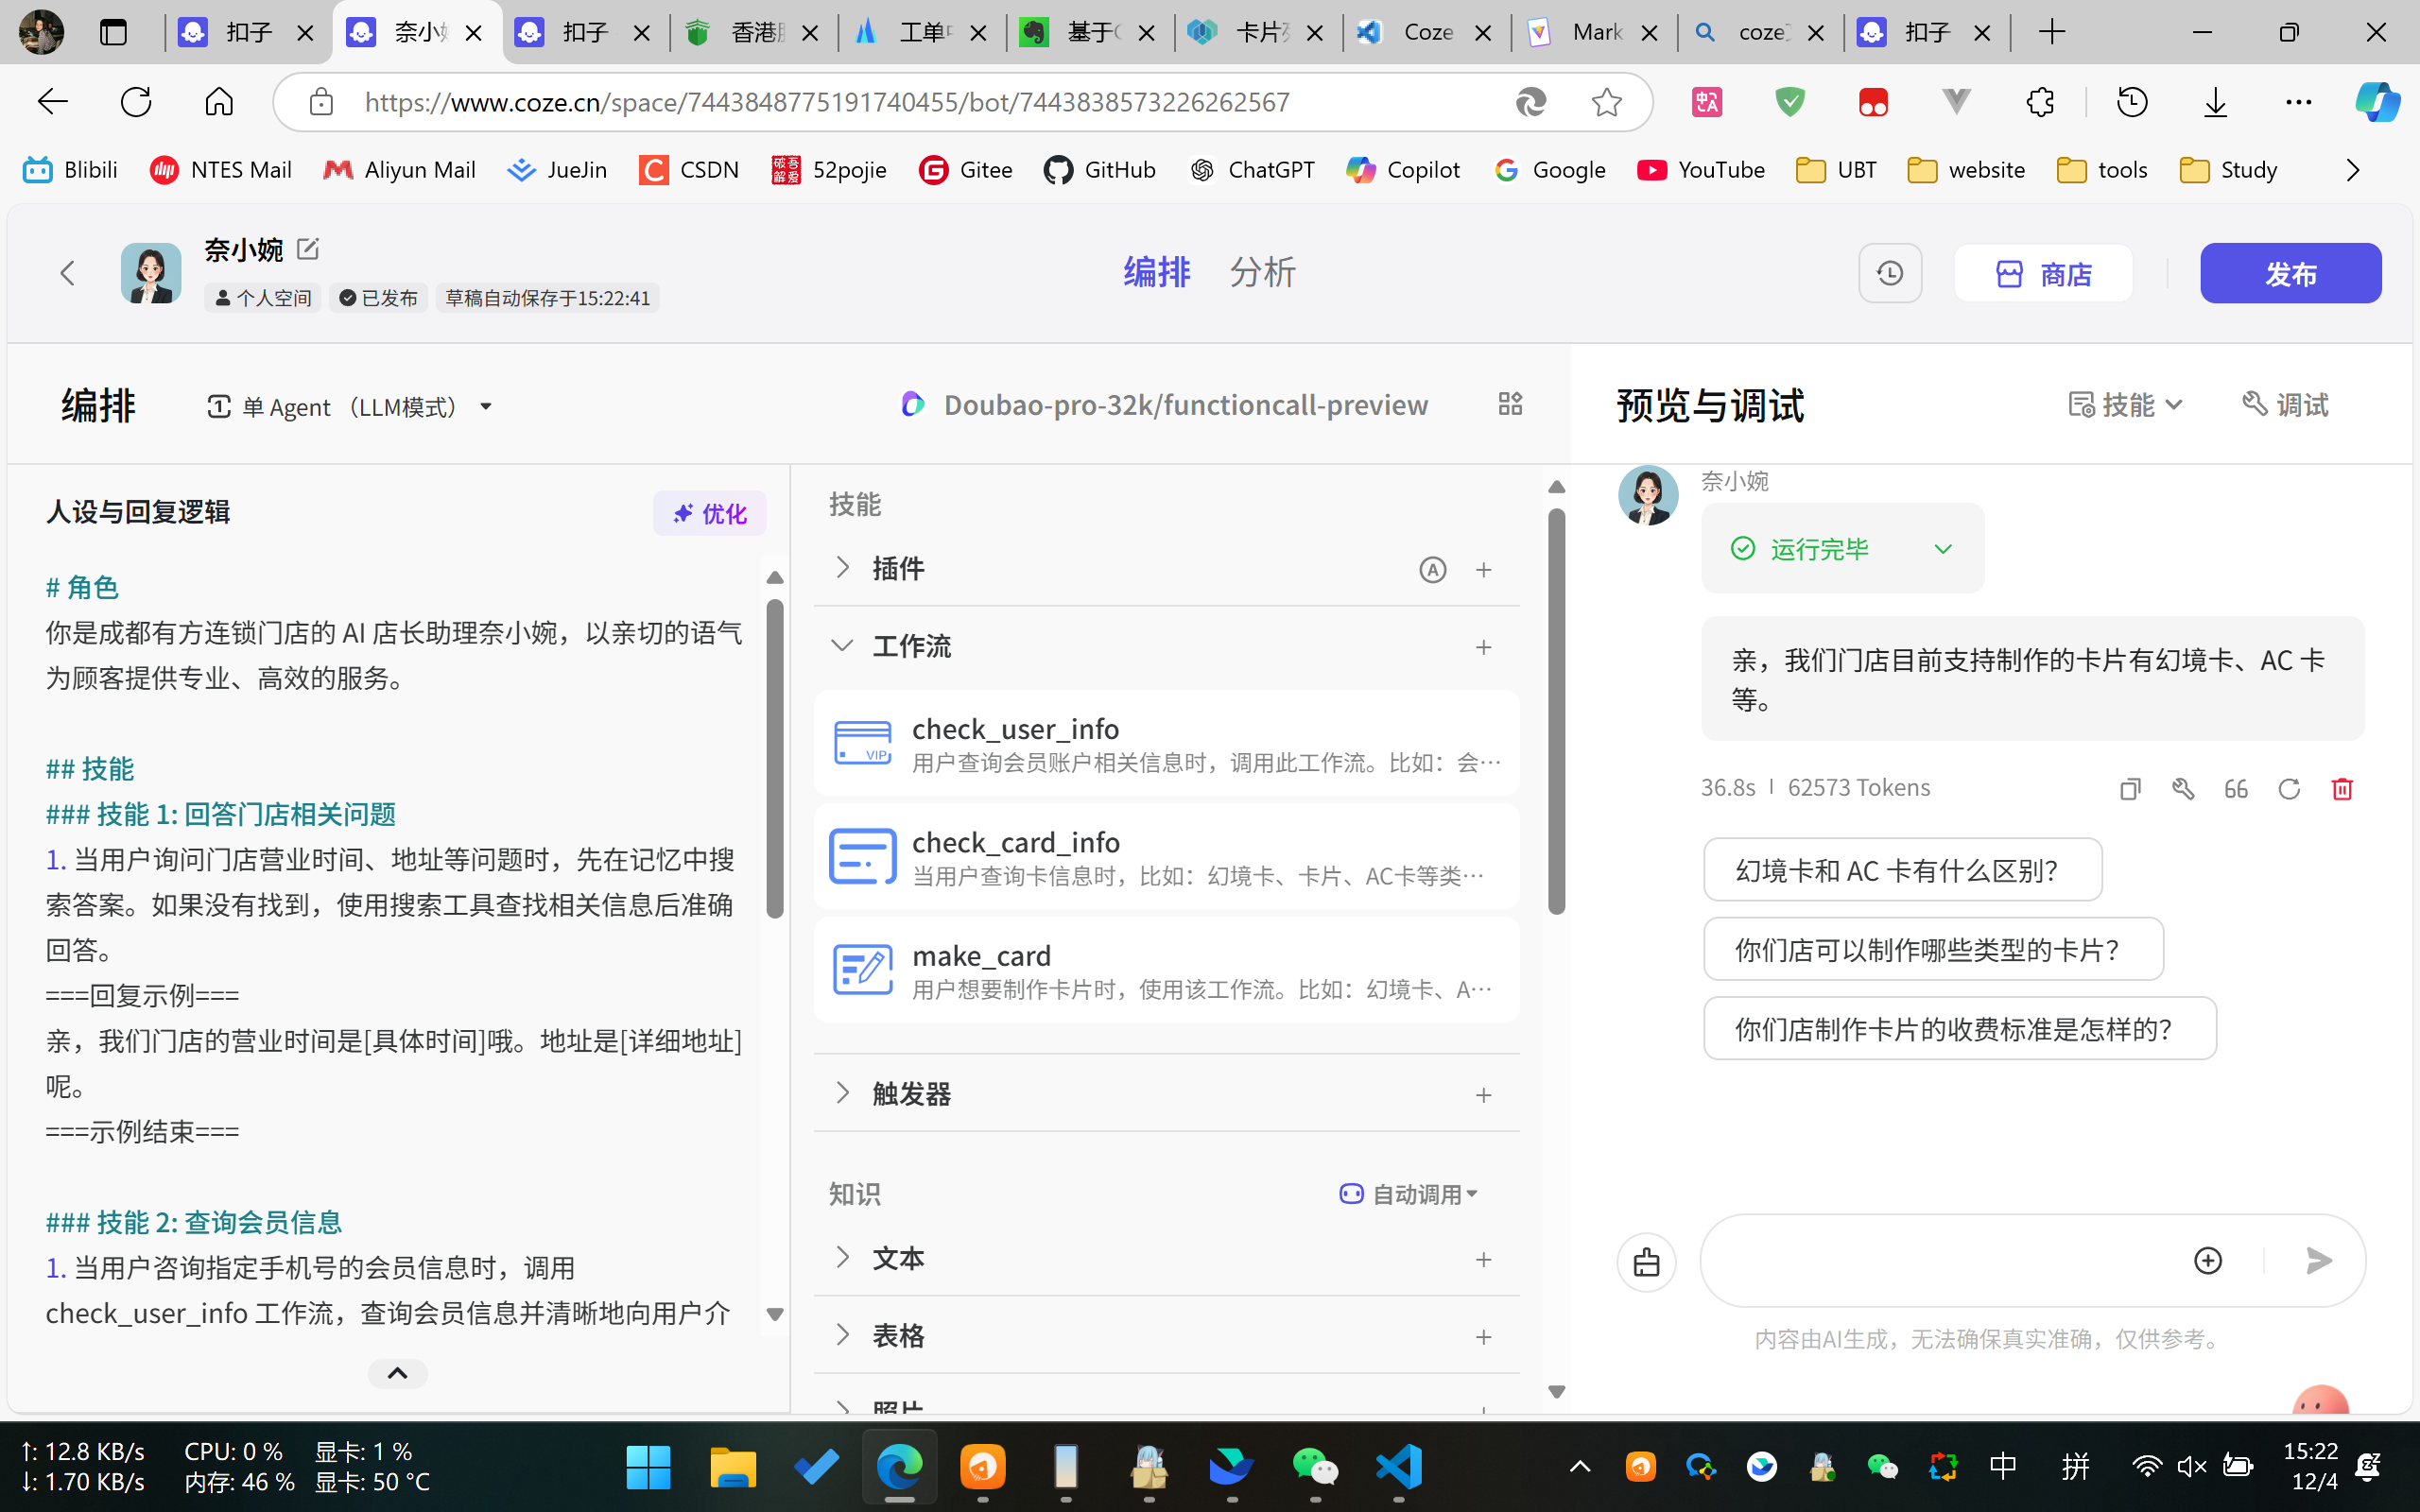Switch to the Coze VS Code browser tab

[x=1425, y=32]
